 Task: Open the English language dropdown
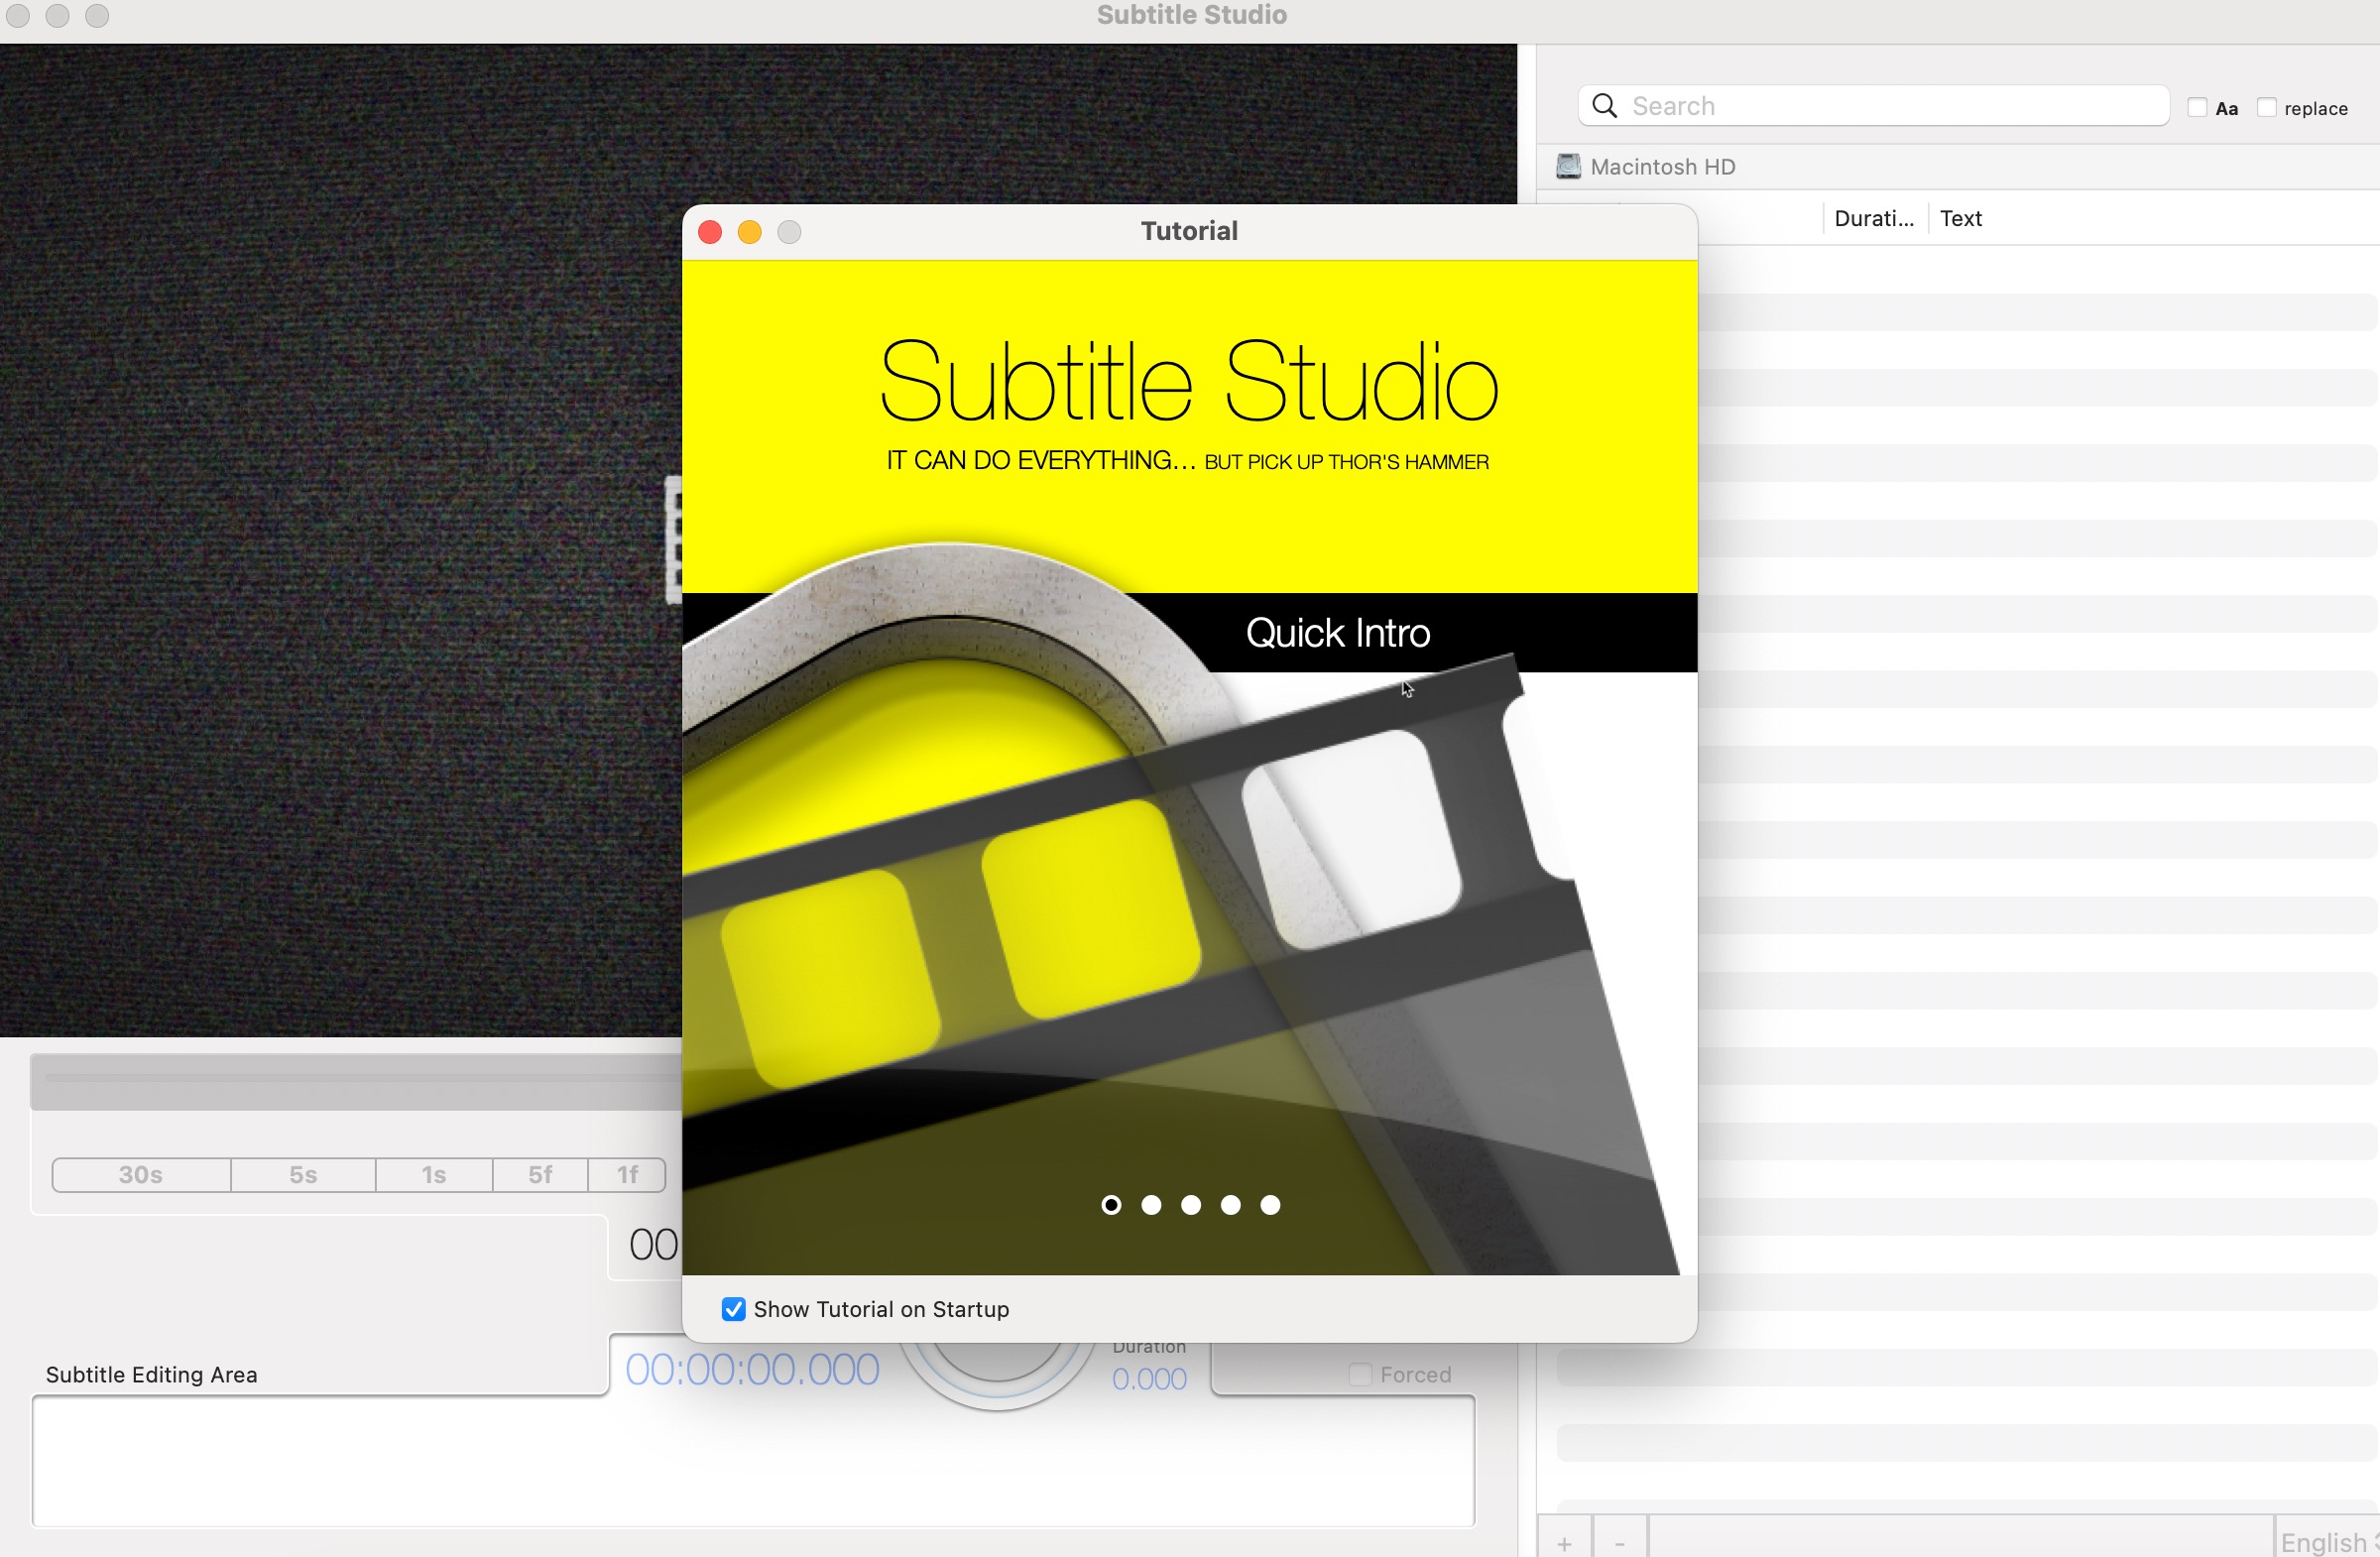pyautogui.click(x=2328, y=1541)
